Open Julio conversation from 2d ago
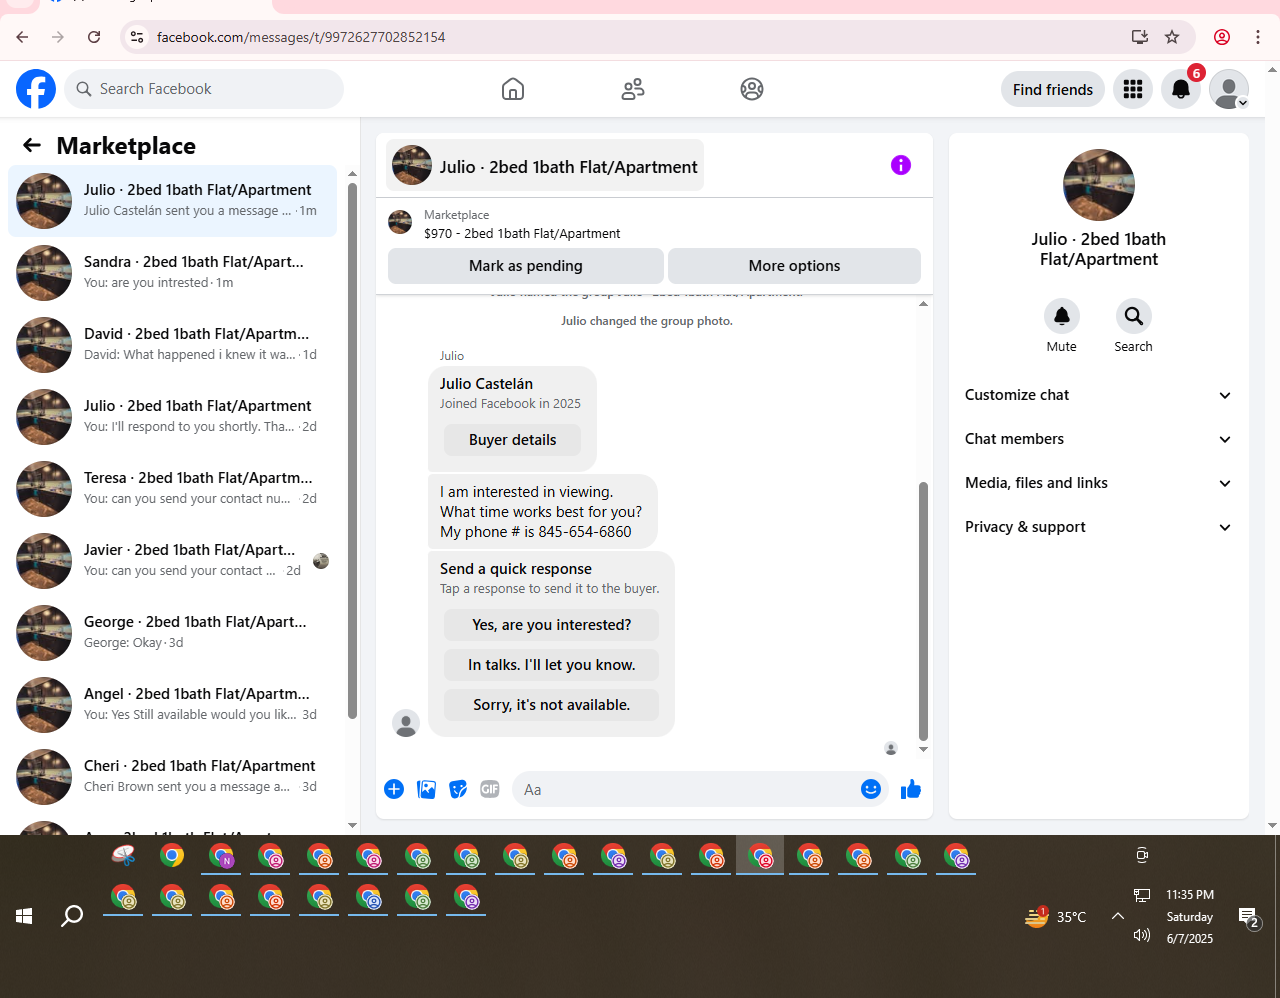 tap(172, 417)
